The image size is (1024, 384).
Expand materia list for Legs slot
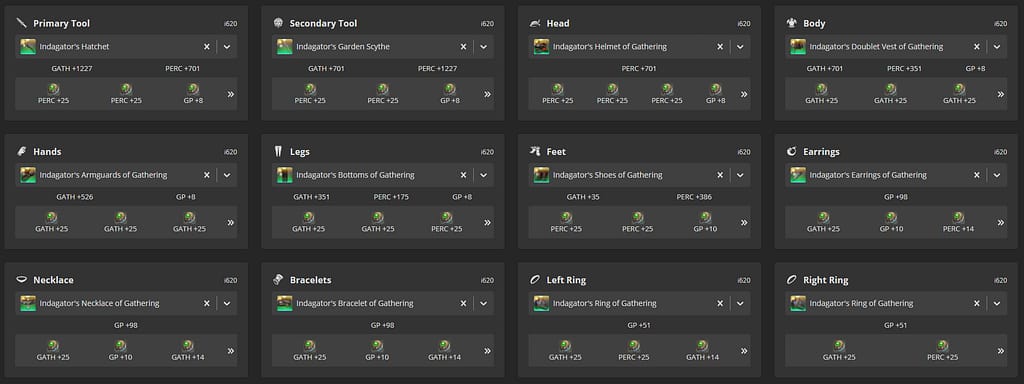click(487, 223)
